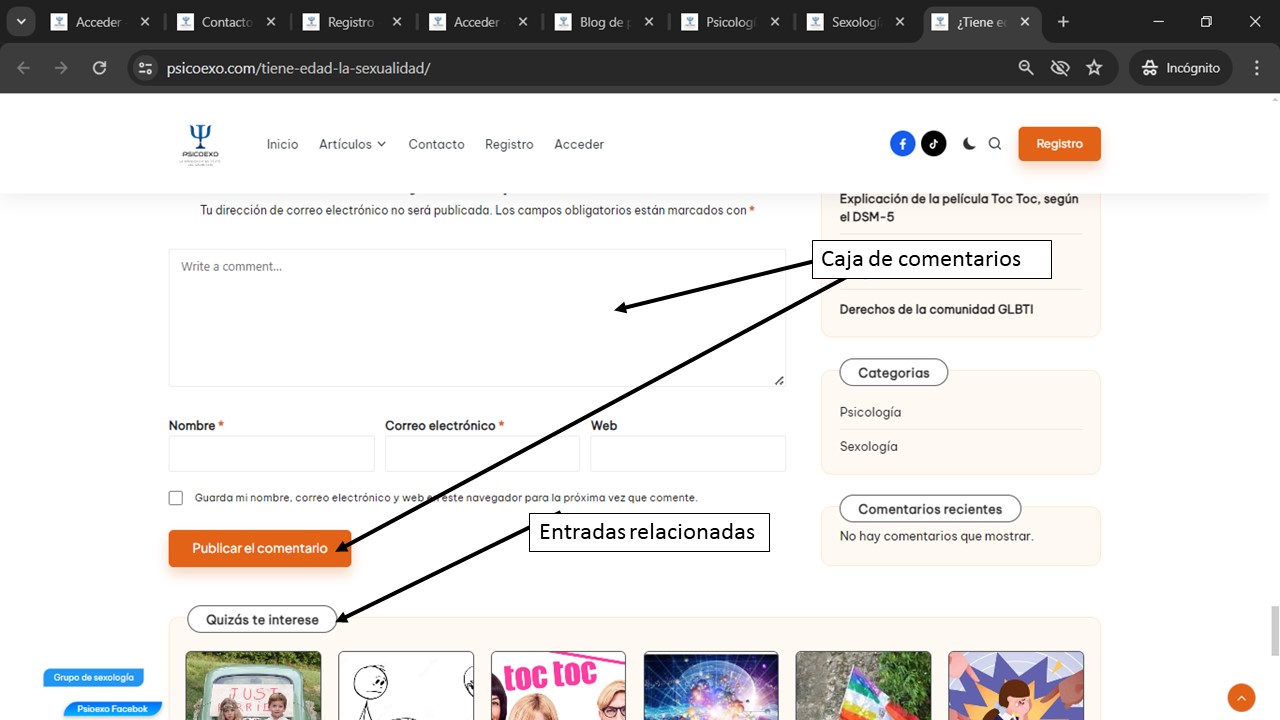Check the save name and email checkbox
This screenshot has height=720, width=1280.
click(x=176, y=498)
